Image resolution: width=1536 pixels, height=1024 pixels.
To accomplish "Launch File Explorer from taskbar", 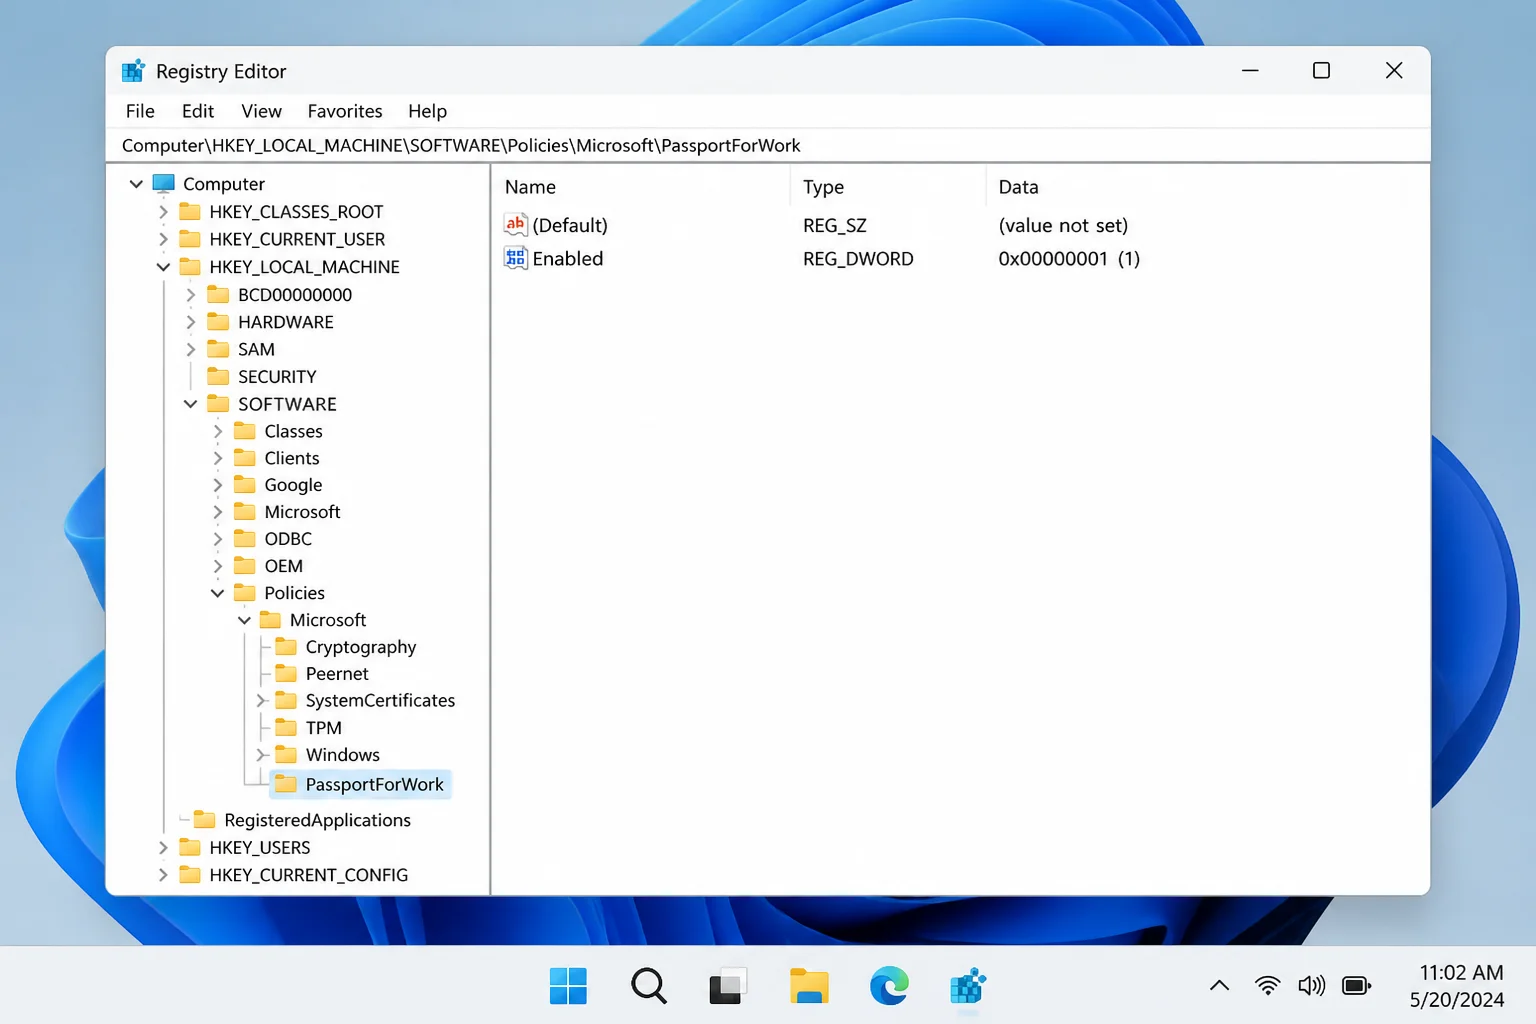I will click(809, 987).
